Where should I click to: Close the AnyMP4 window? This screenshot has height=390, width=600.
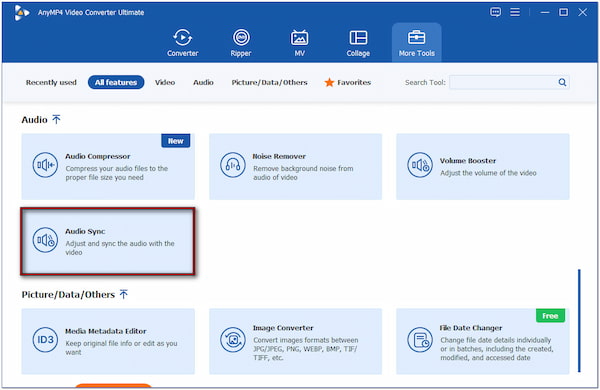[582, 12]
